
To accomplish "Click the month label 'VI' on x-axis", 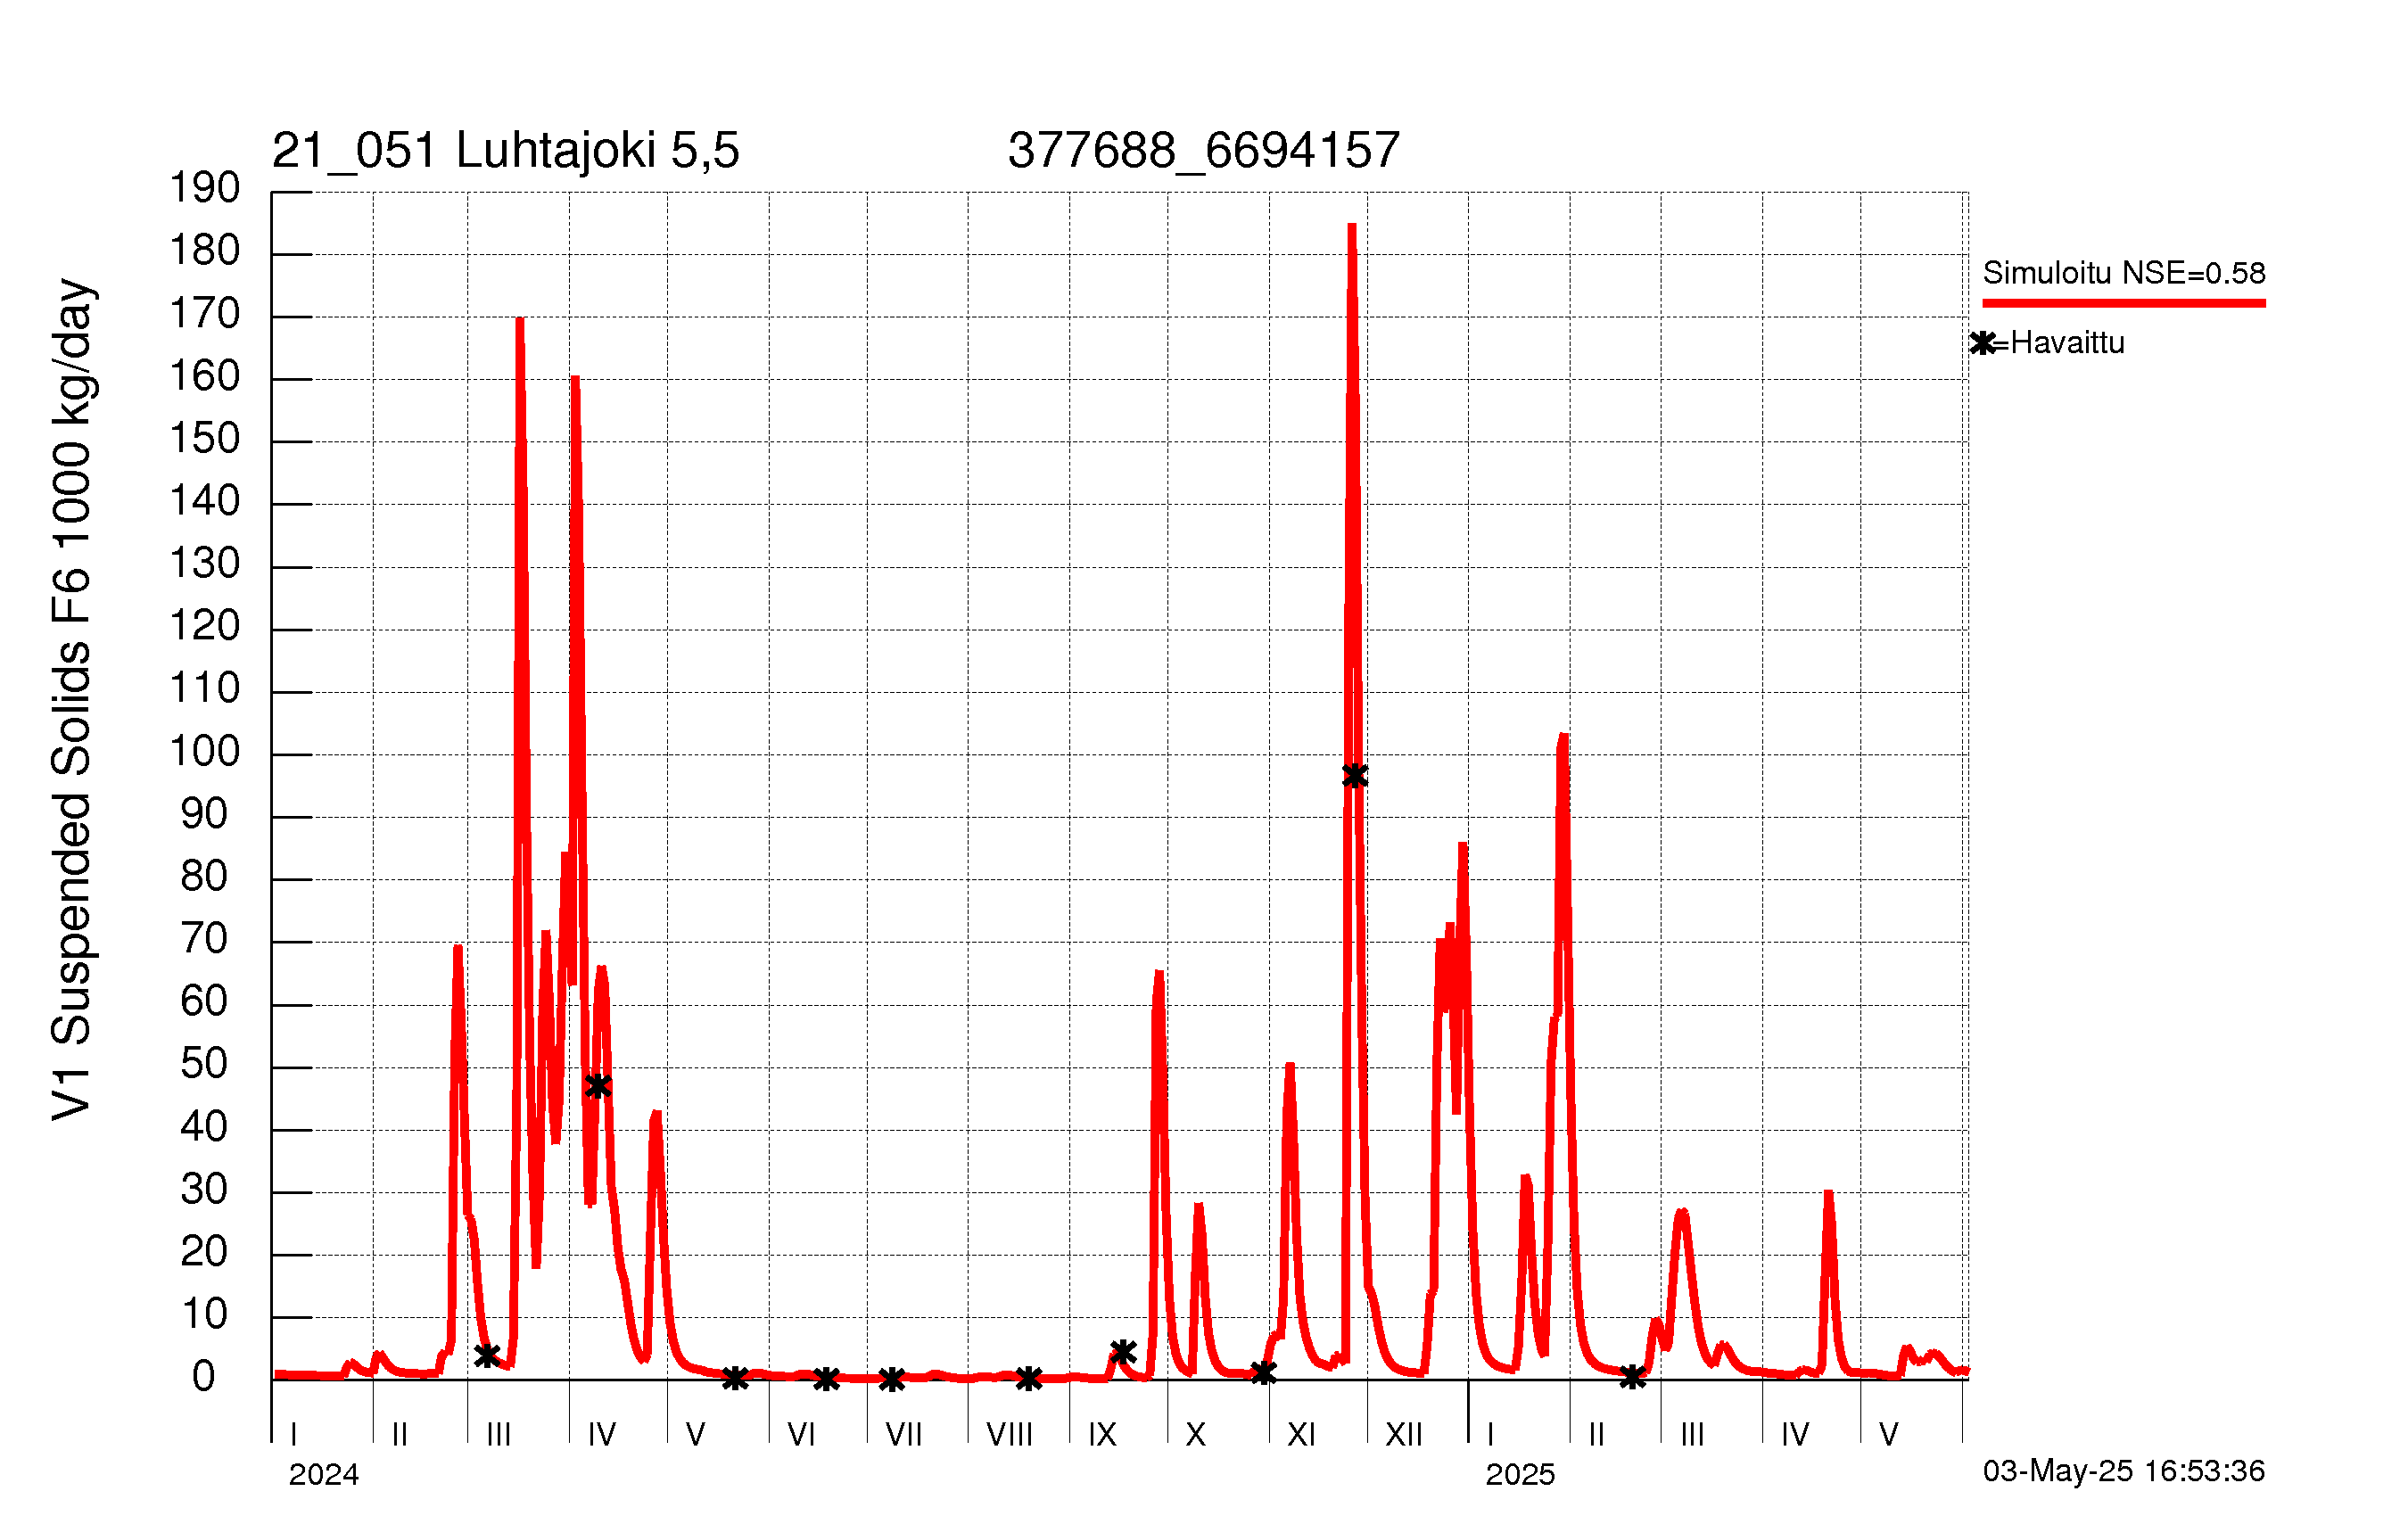I will tap(801, 1435).
